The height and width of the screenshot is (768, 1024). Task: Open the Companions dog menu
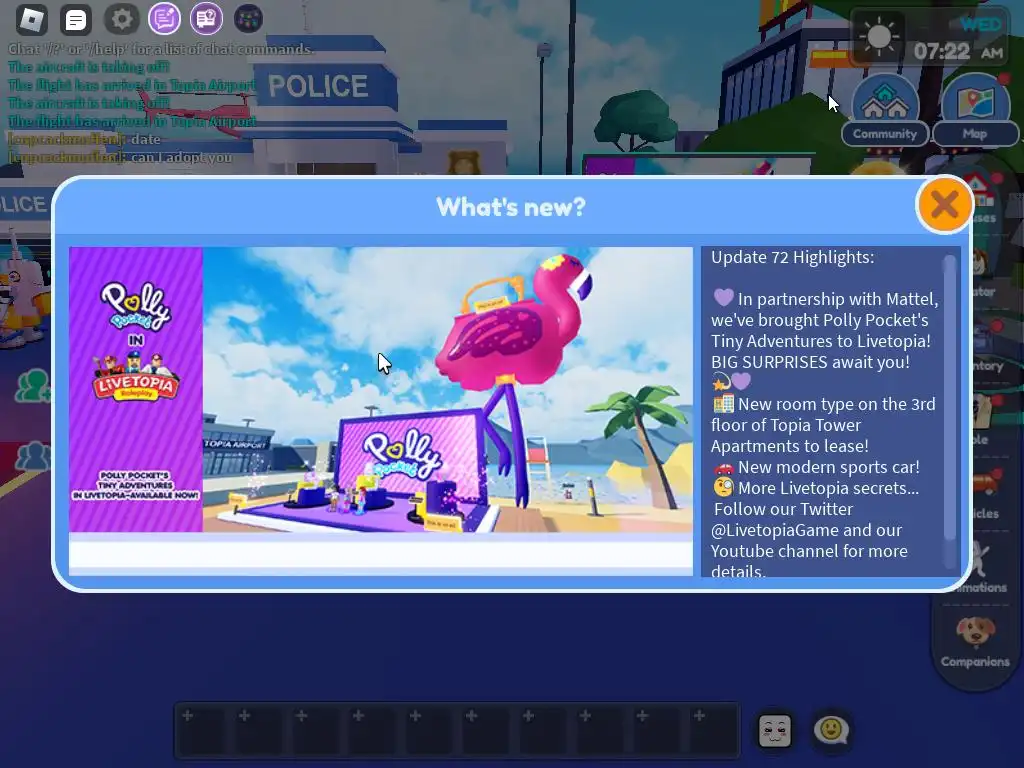click(x=975, y=641)
